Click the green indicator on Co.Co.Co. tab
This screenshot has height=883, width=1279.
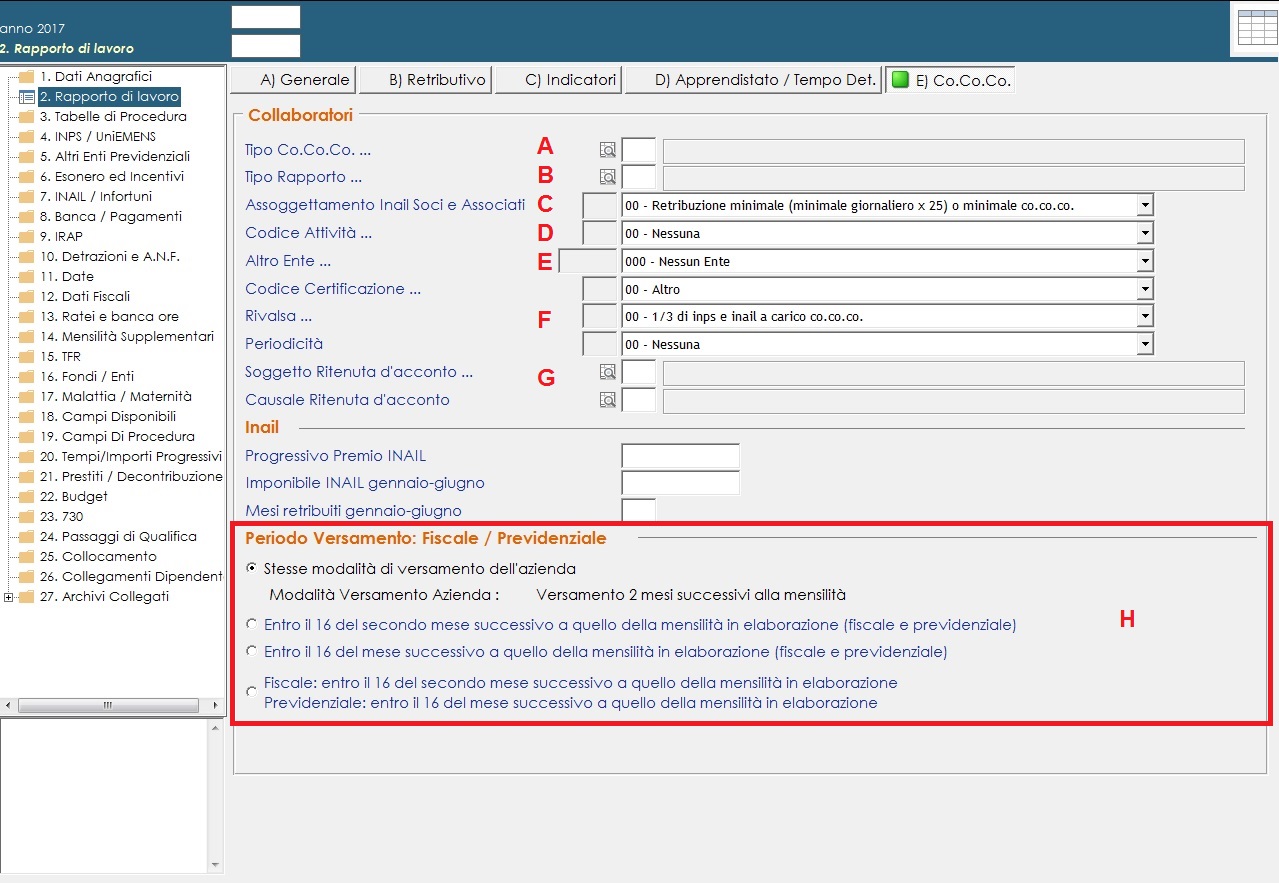[x=900, y=80]
